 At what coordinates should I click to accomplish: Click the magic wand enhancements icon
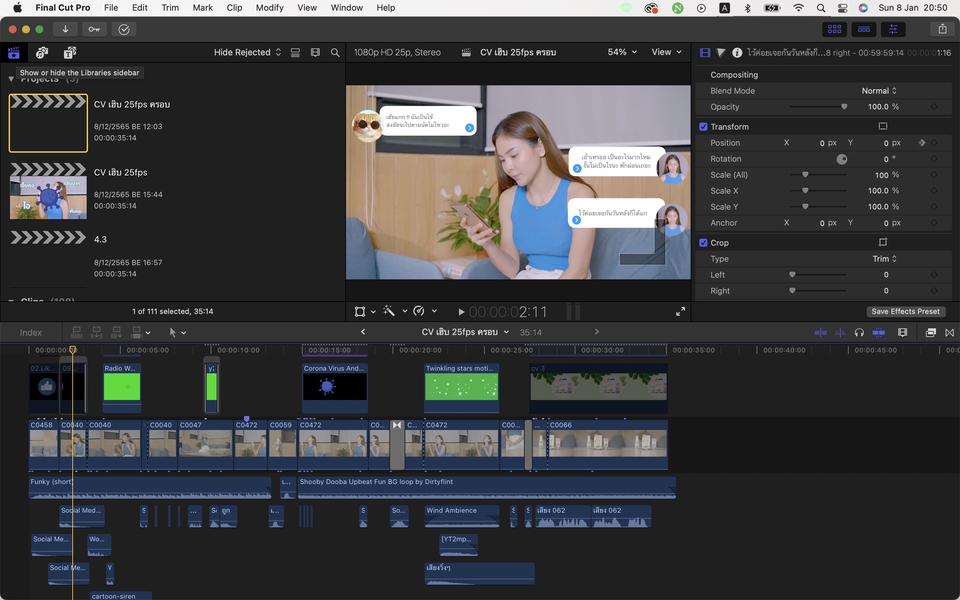(x=389, y=311)
